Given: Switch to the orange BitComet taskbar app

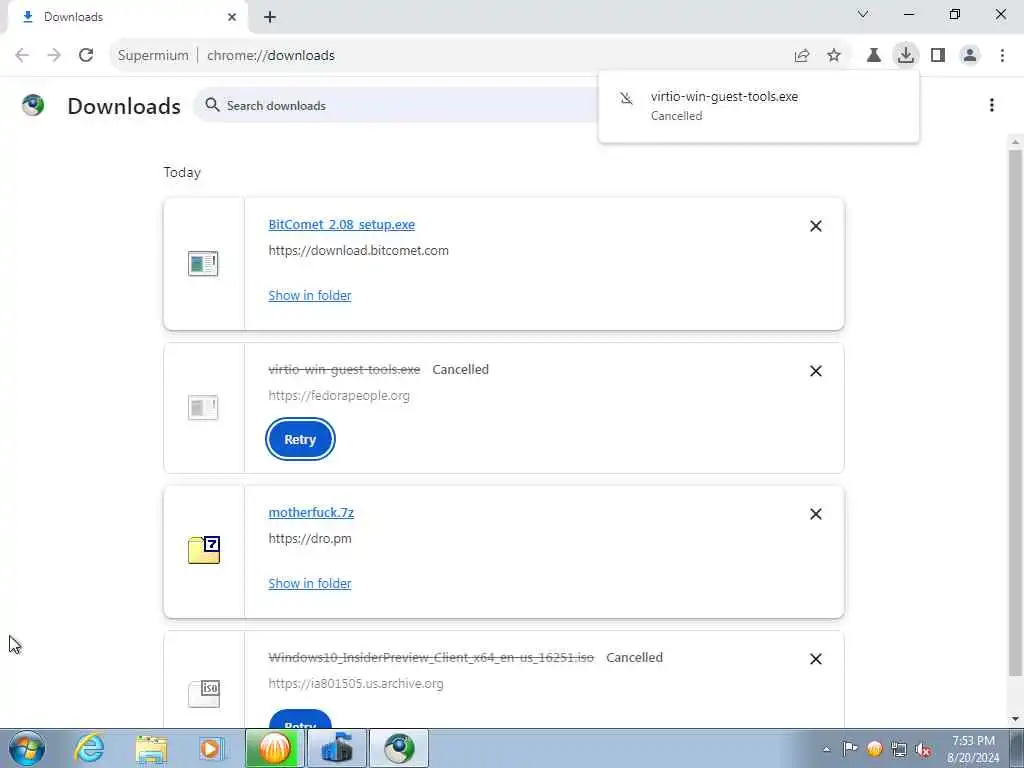Looking at the screenshot, I should pos(274,748).
